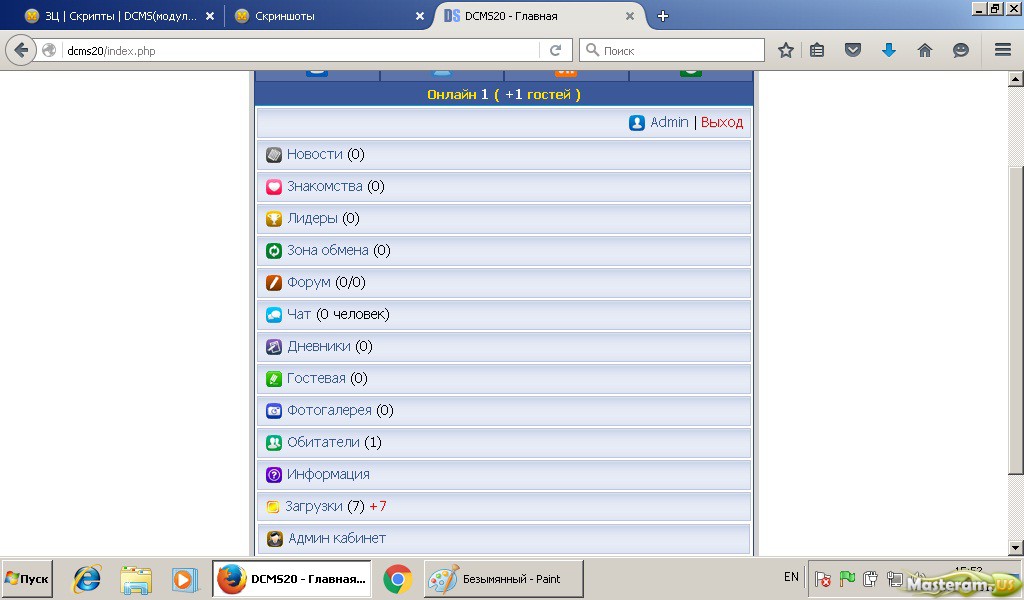
Task: Log out via the Выход link
Action: point(722,123)
